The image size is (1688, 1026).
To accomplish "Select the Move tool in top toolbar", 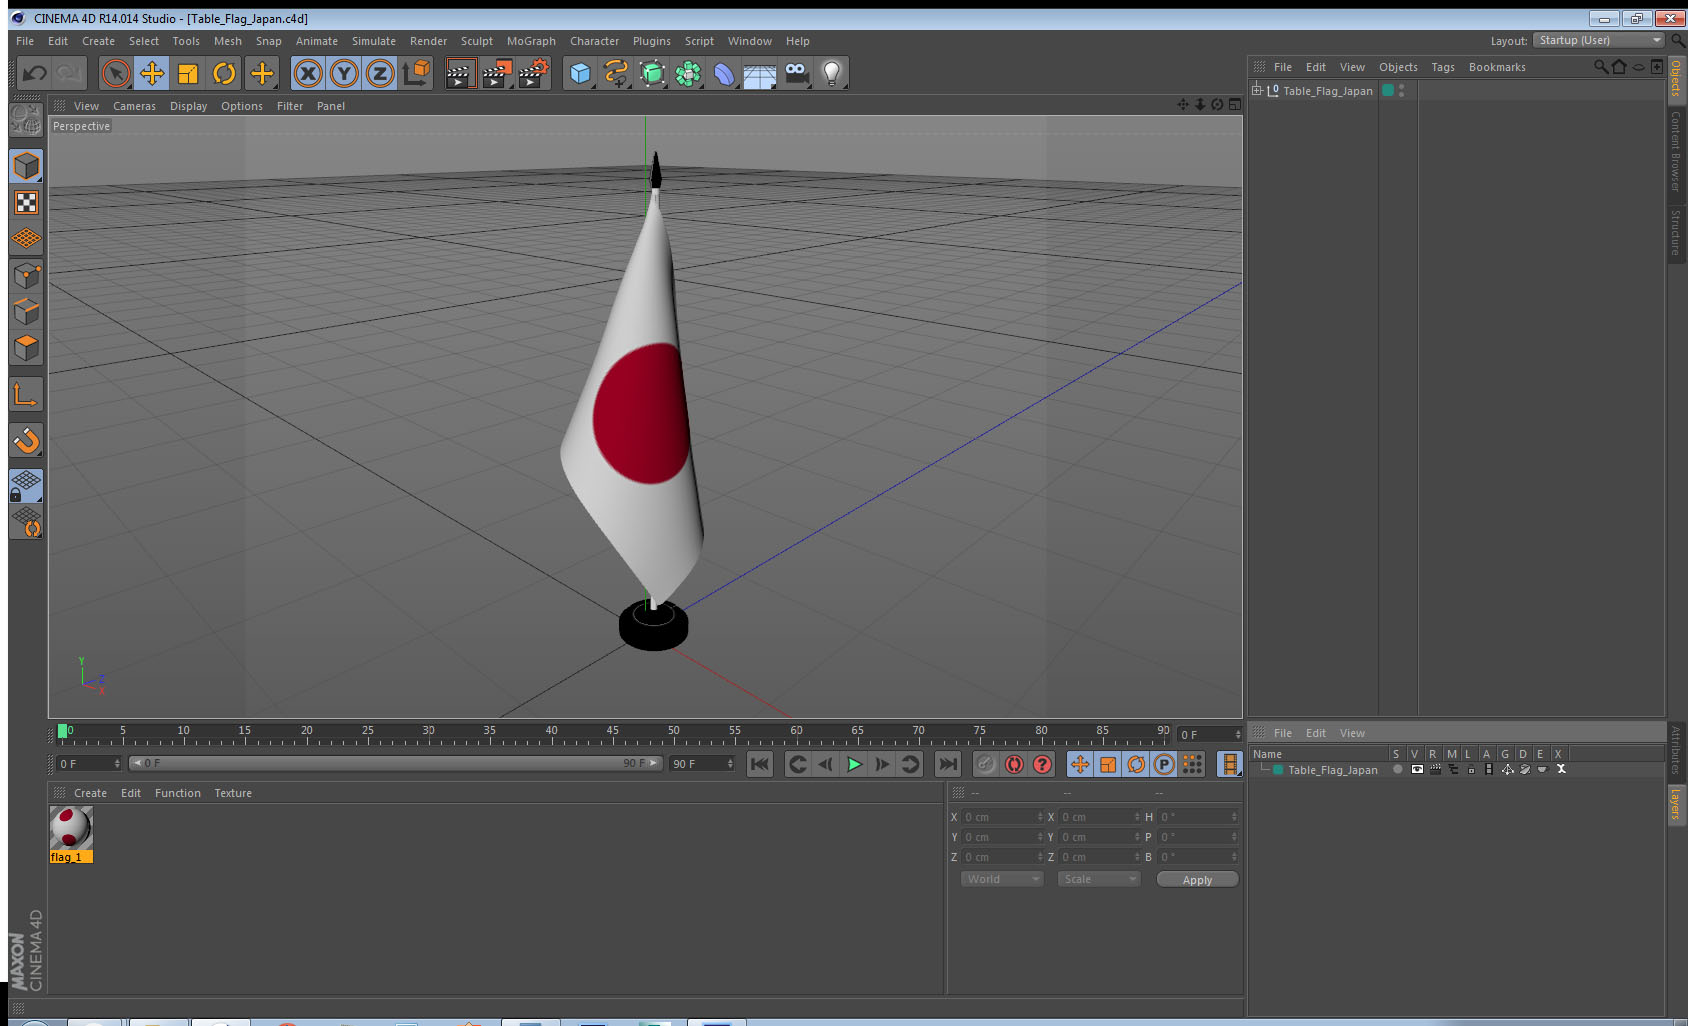I will (152, 73).
